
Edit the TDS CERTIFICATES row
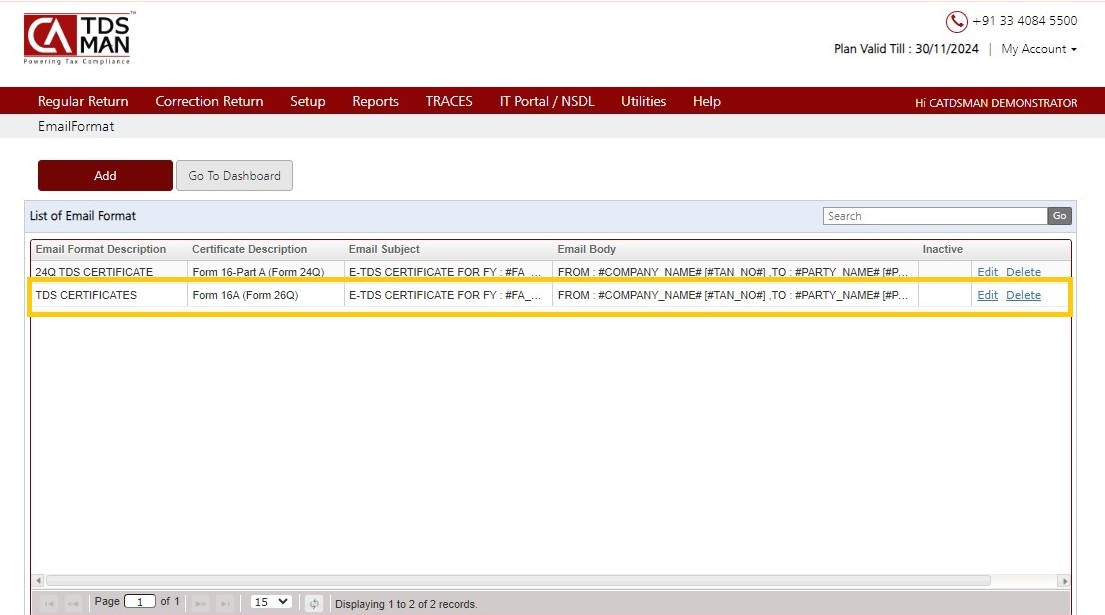pos(987,295)
